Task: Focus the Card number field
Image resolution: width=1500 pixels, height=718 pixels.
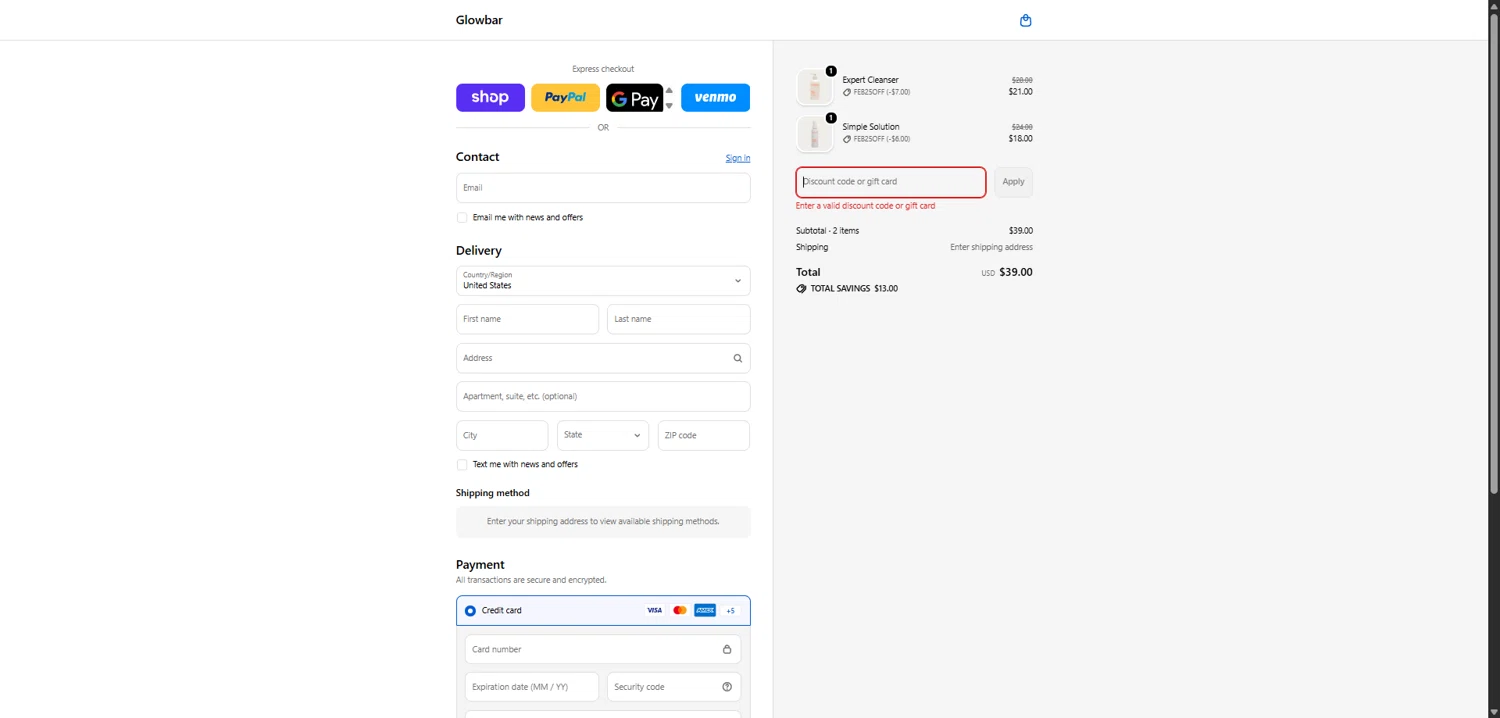Action: (x=603, y=649)
